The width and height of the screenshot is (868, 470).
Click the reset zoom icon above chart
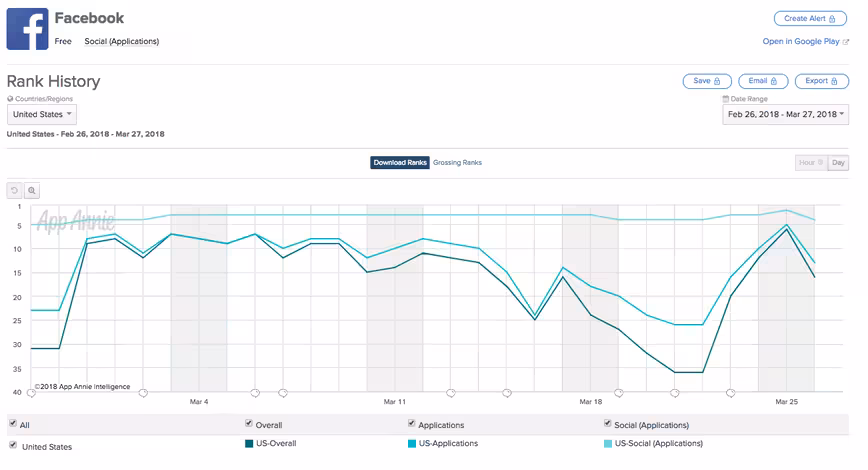pos(14,190)
